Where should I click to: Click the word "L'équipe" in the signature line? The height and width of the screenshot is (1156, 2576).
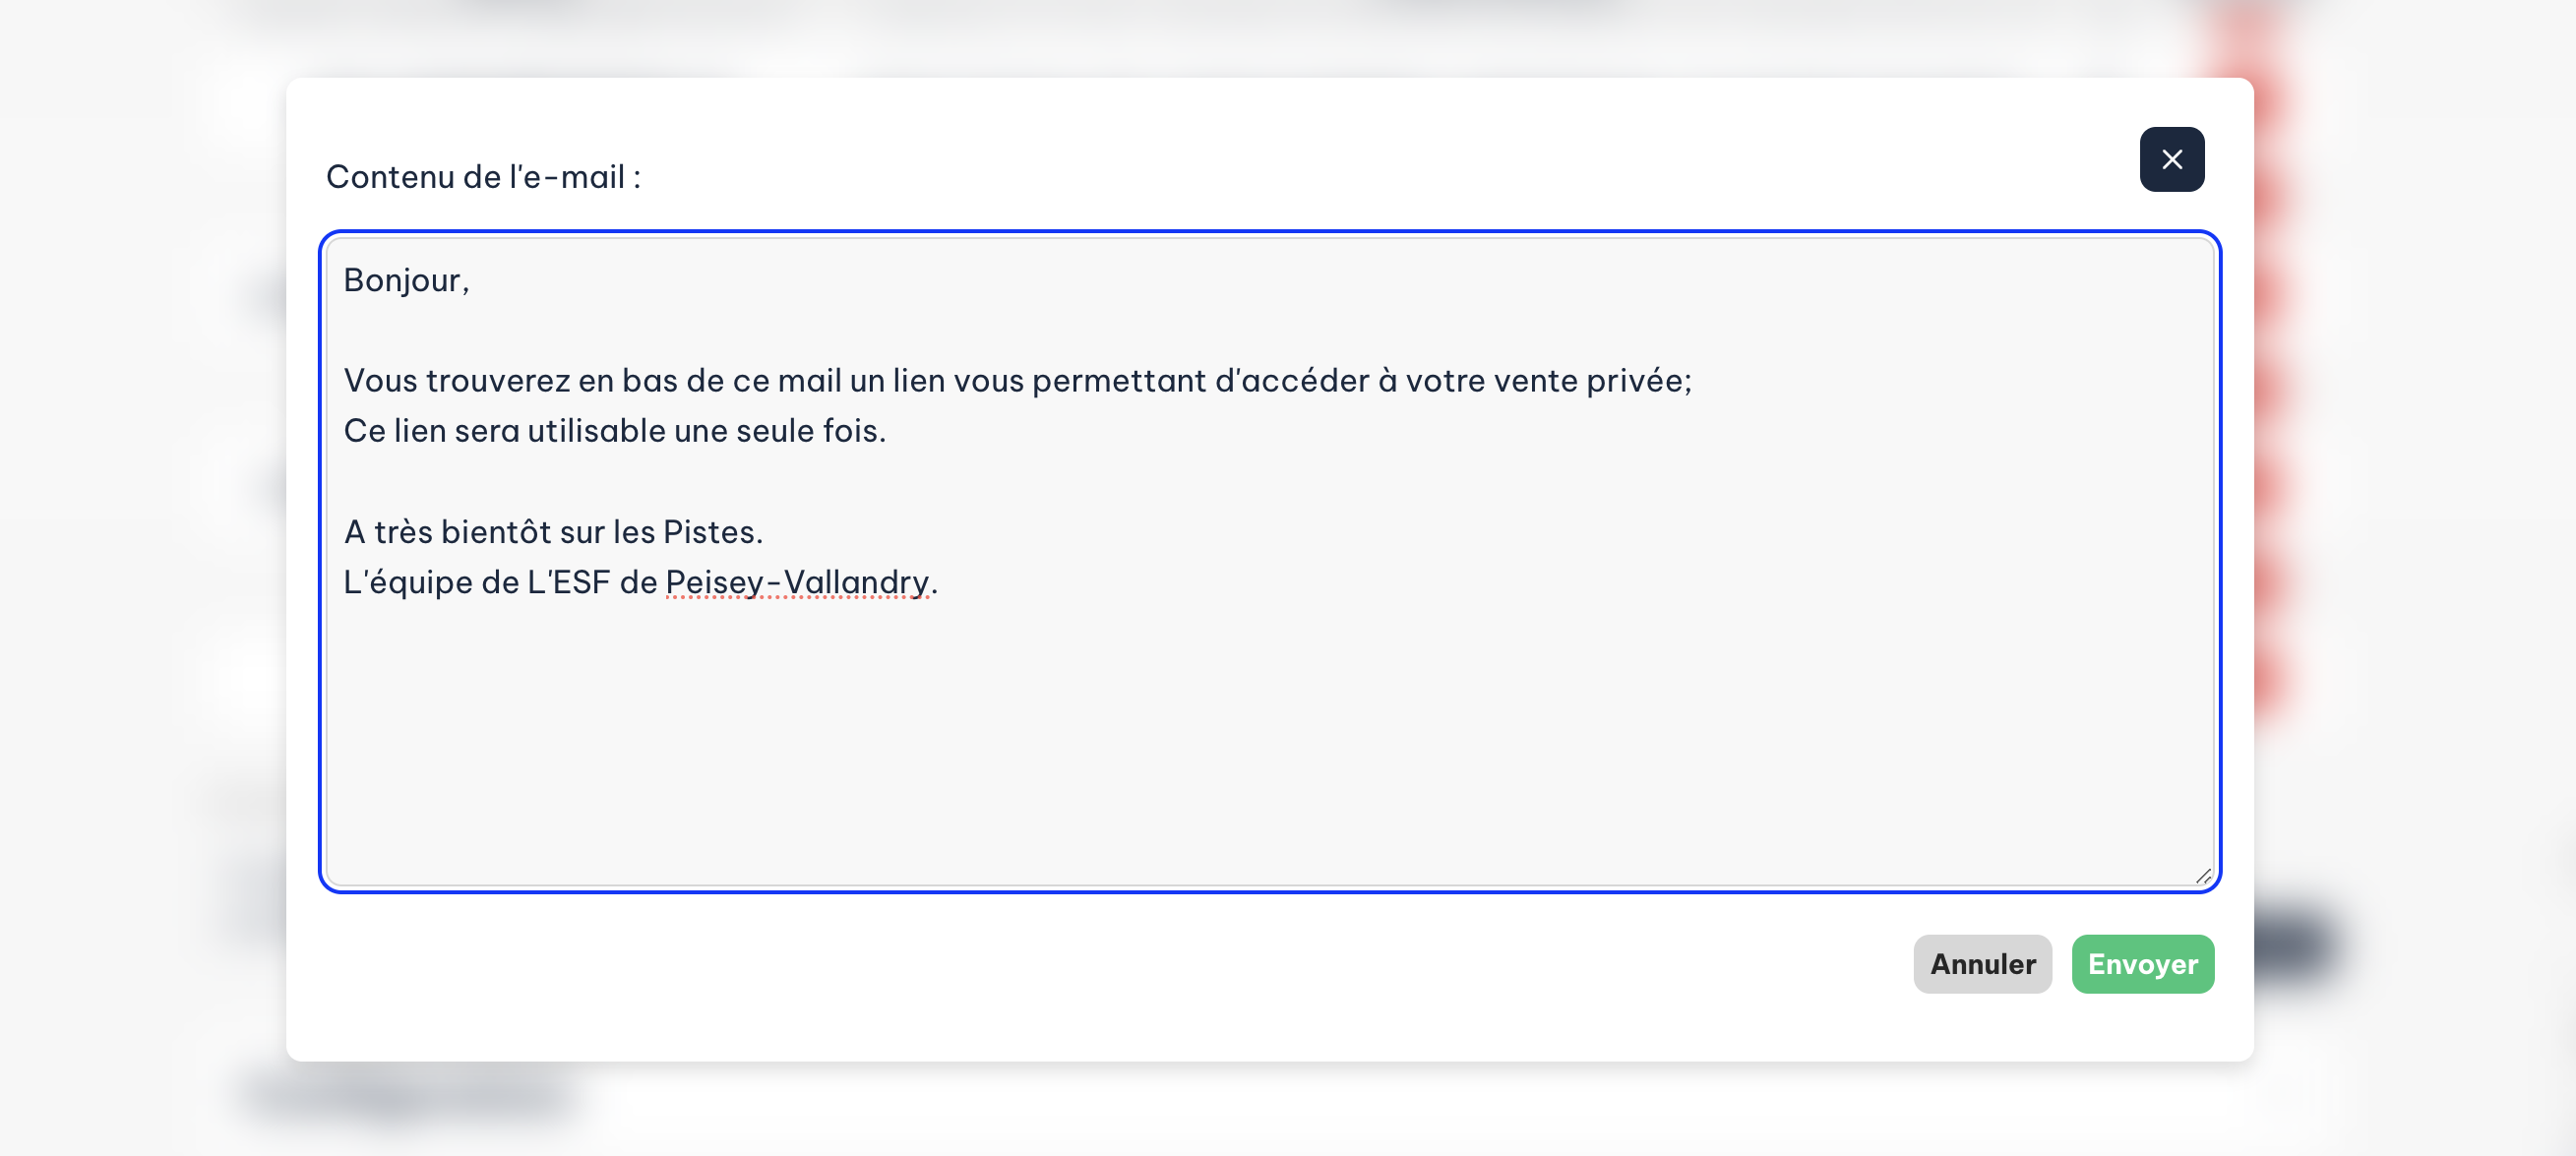click(408, 582)
